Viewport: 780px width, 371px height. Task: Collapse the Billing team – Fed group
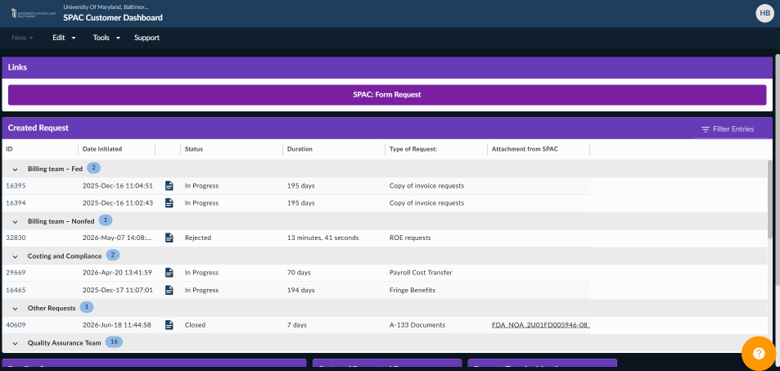tap(15, 169)
